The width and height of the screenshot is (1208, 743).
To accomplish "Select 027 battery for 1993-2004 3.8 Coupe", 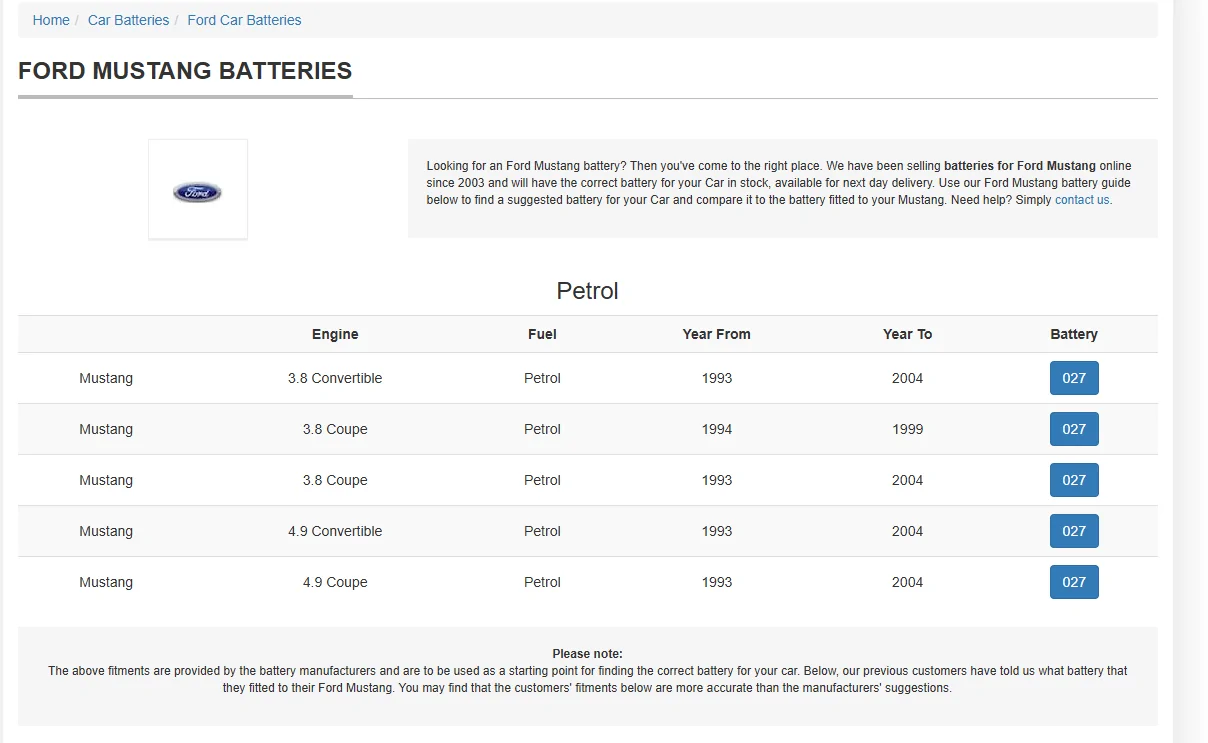I will [x=1074, y=480].
